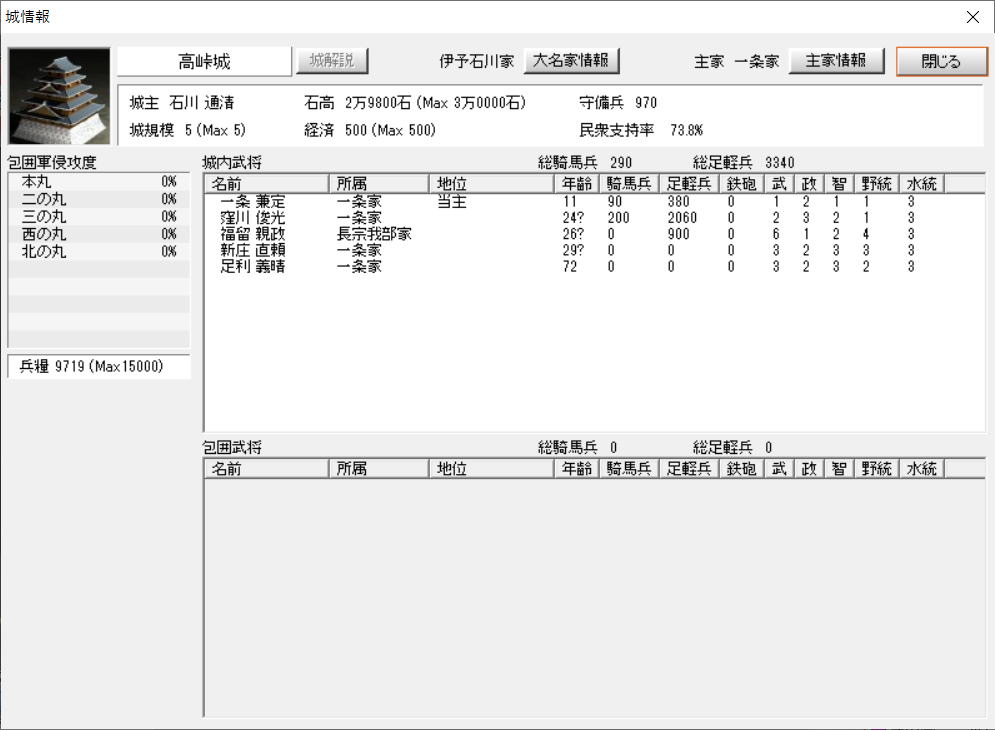Click the 高峠城 castle name field
This screenshot has height=730, width=995.
coord(204,62)
